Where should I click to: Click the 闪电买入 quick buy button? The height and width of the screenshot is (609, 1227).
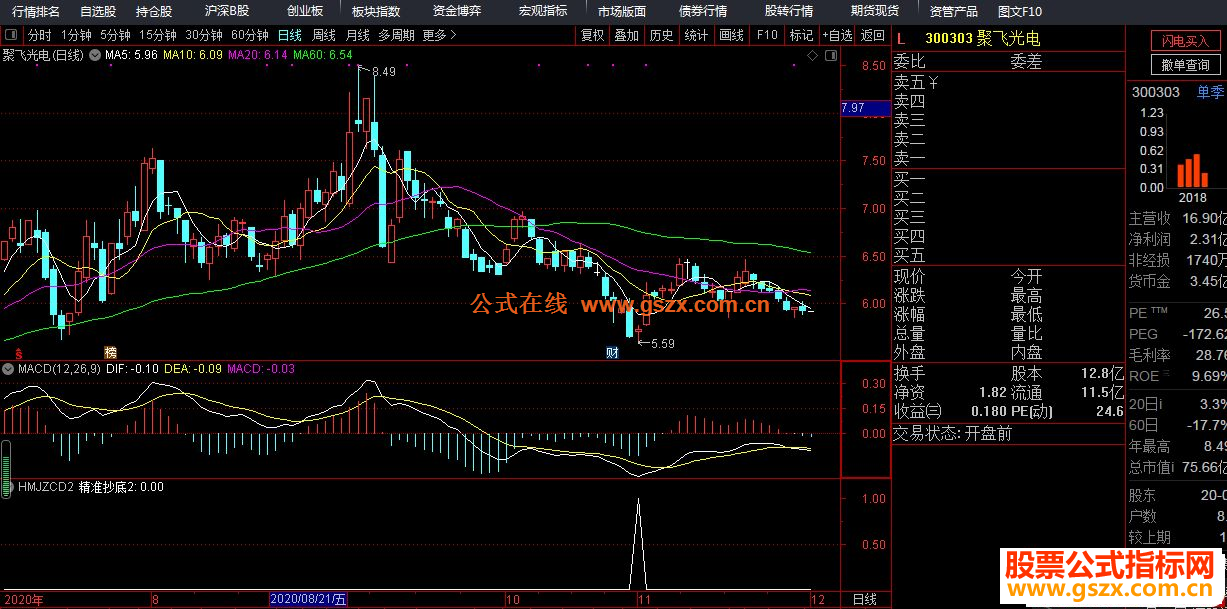tap(1185, 41)
